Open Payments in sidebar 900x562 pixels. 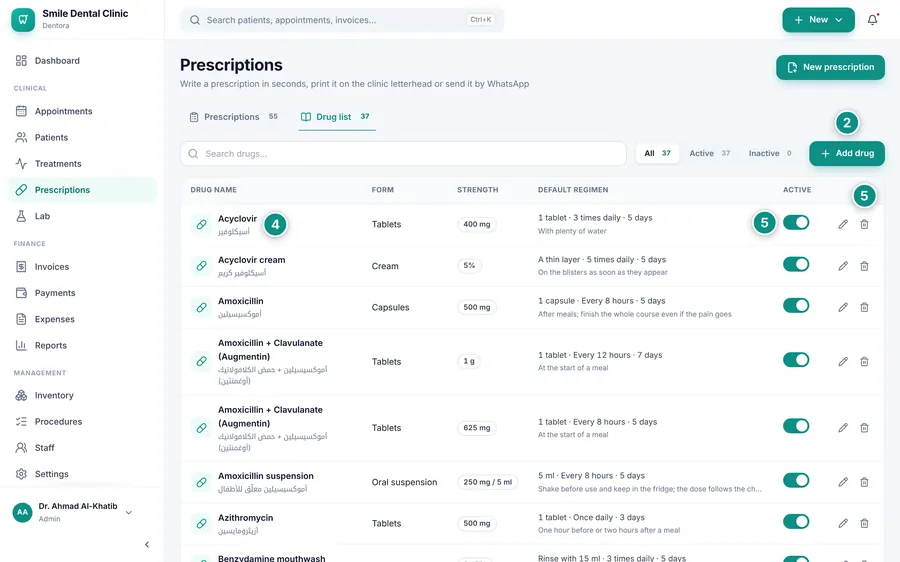[x=82, y=293]
